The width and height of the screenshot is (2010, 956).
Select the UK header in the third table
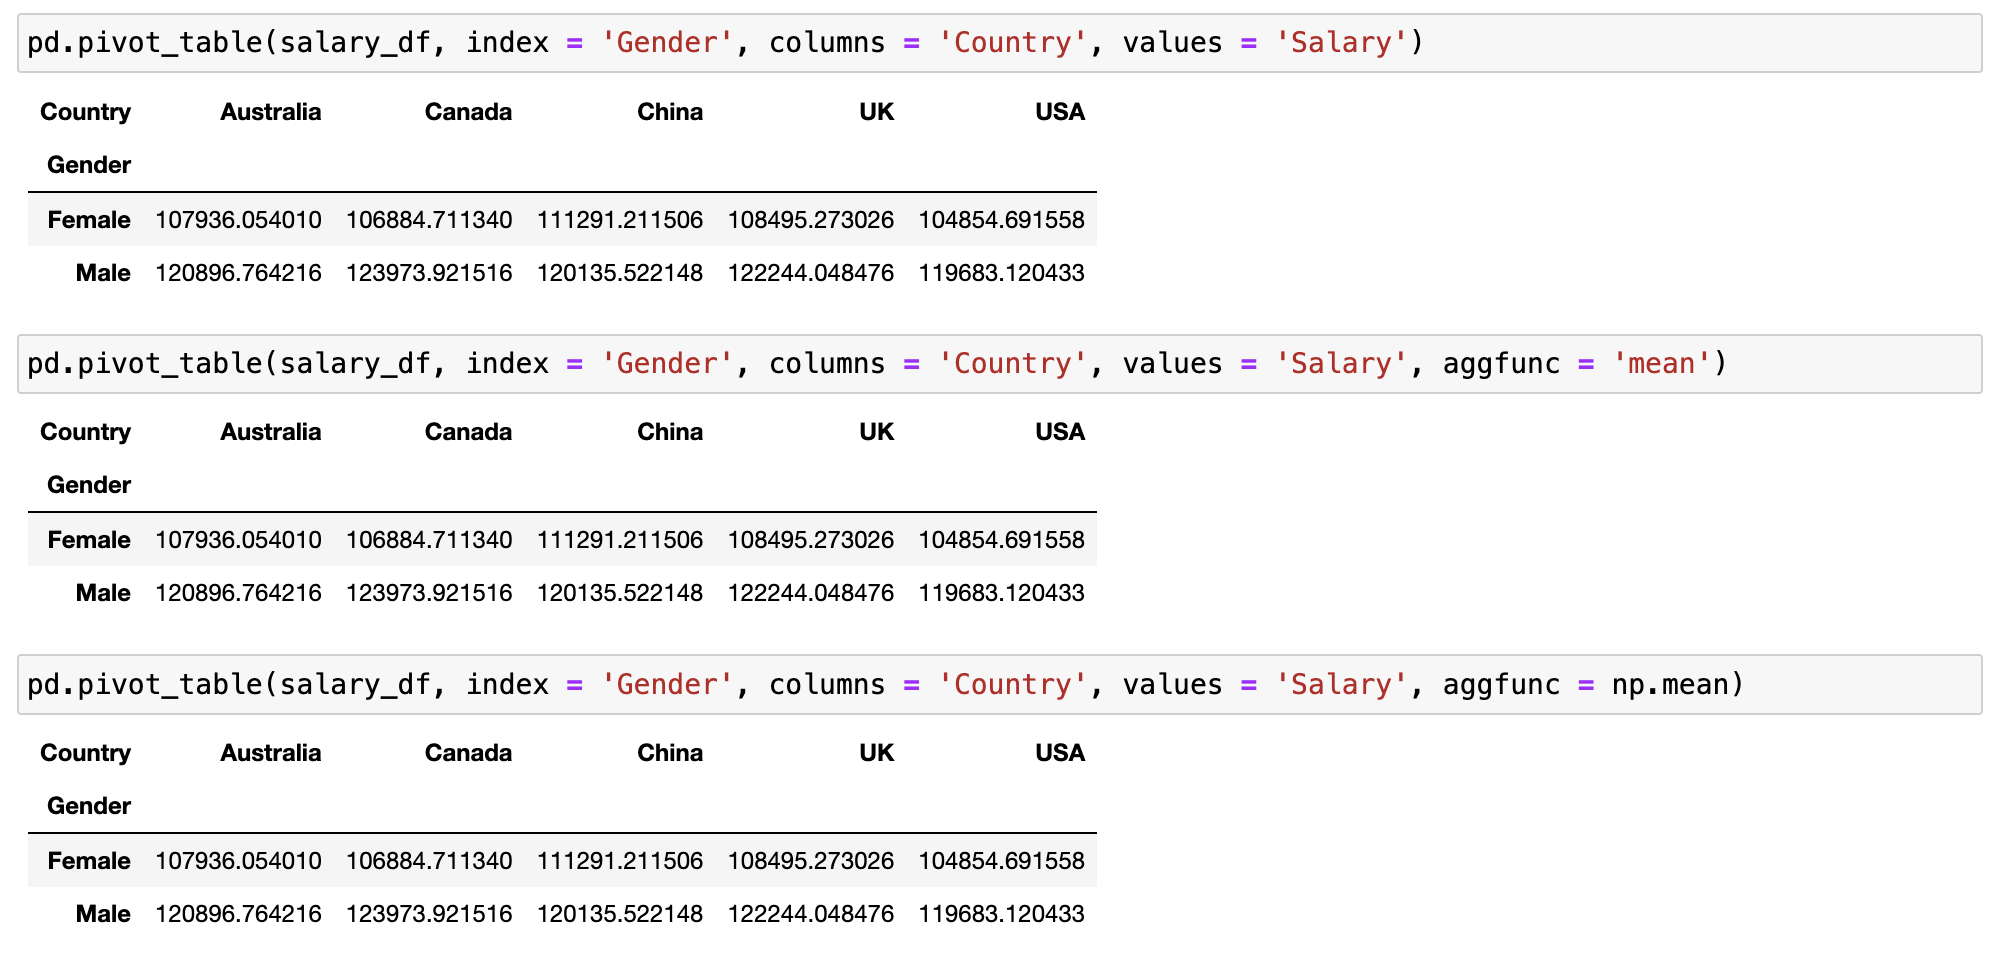click(x=877, y=753)
